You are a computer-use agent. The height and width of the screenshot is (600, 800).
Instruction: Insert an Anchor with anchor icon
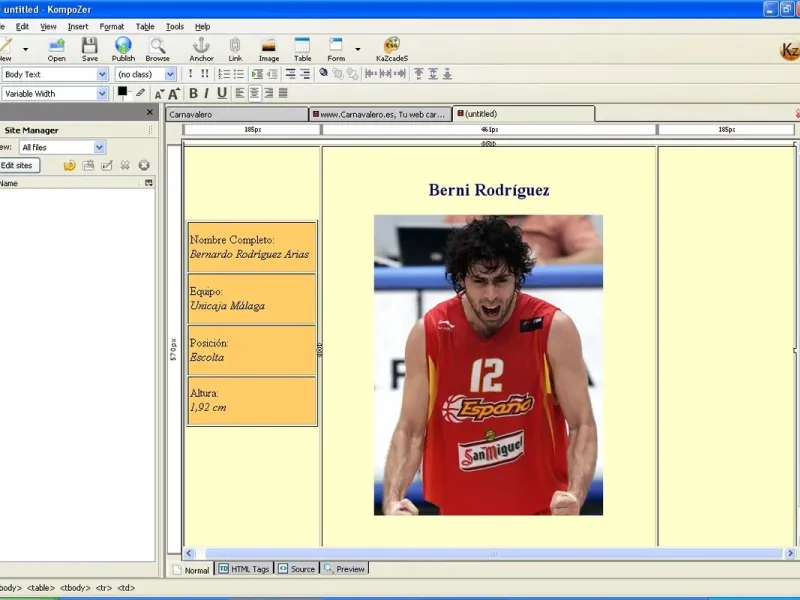tap(202, 49)
